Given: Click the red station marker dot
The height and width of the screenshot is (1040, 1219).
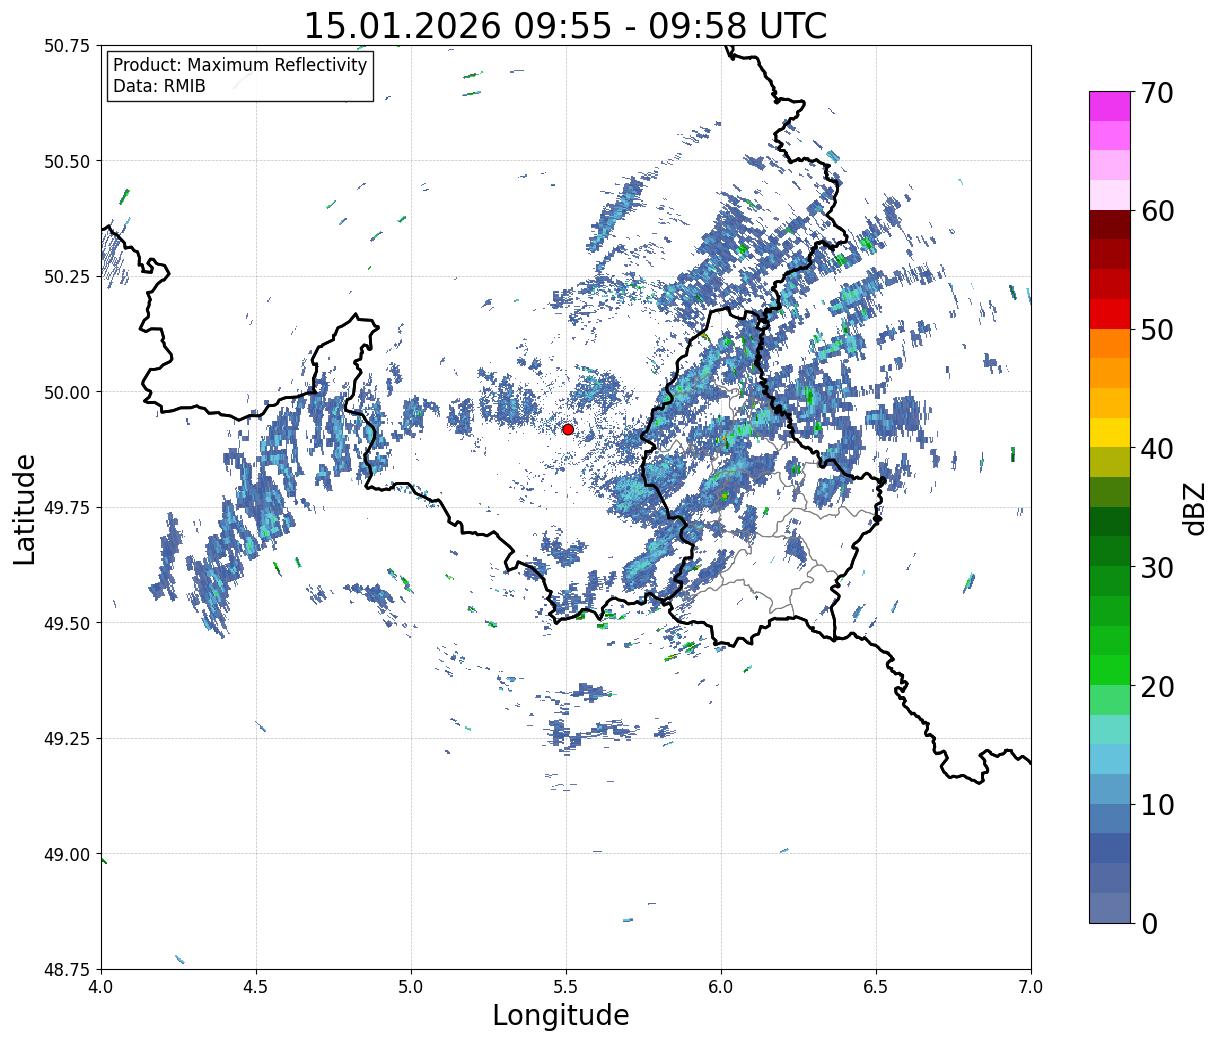Looking at the screenshot, I should point(567,429).
